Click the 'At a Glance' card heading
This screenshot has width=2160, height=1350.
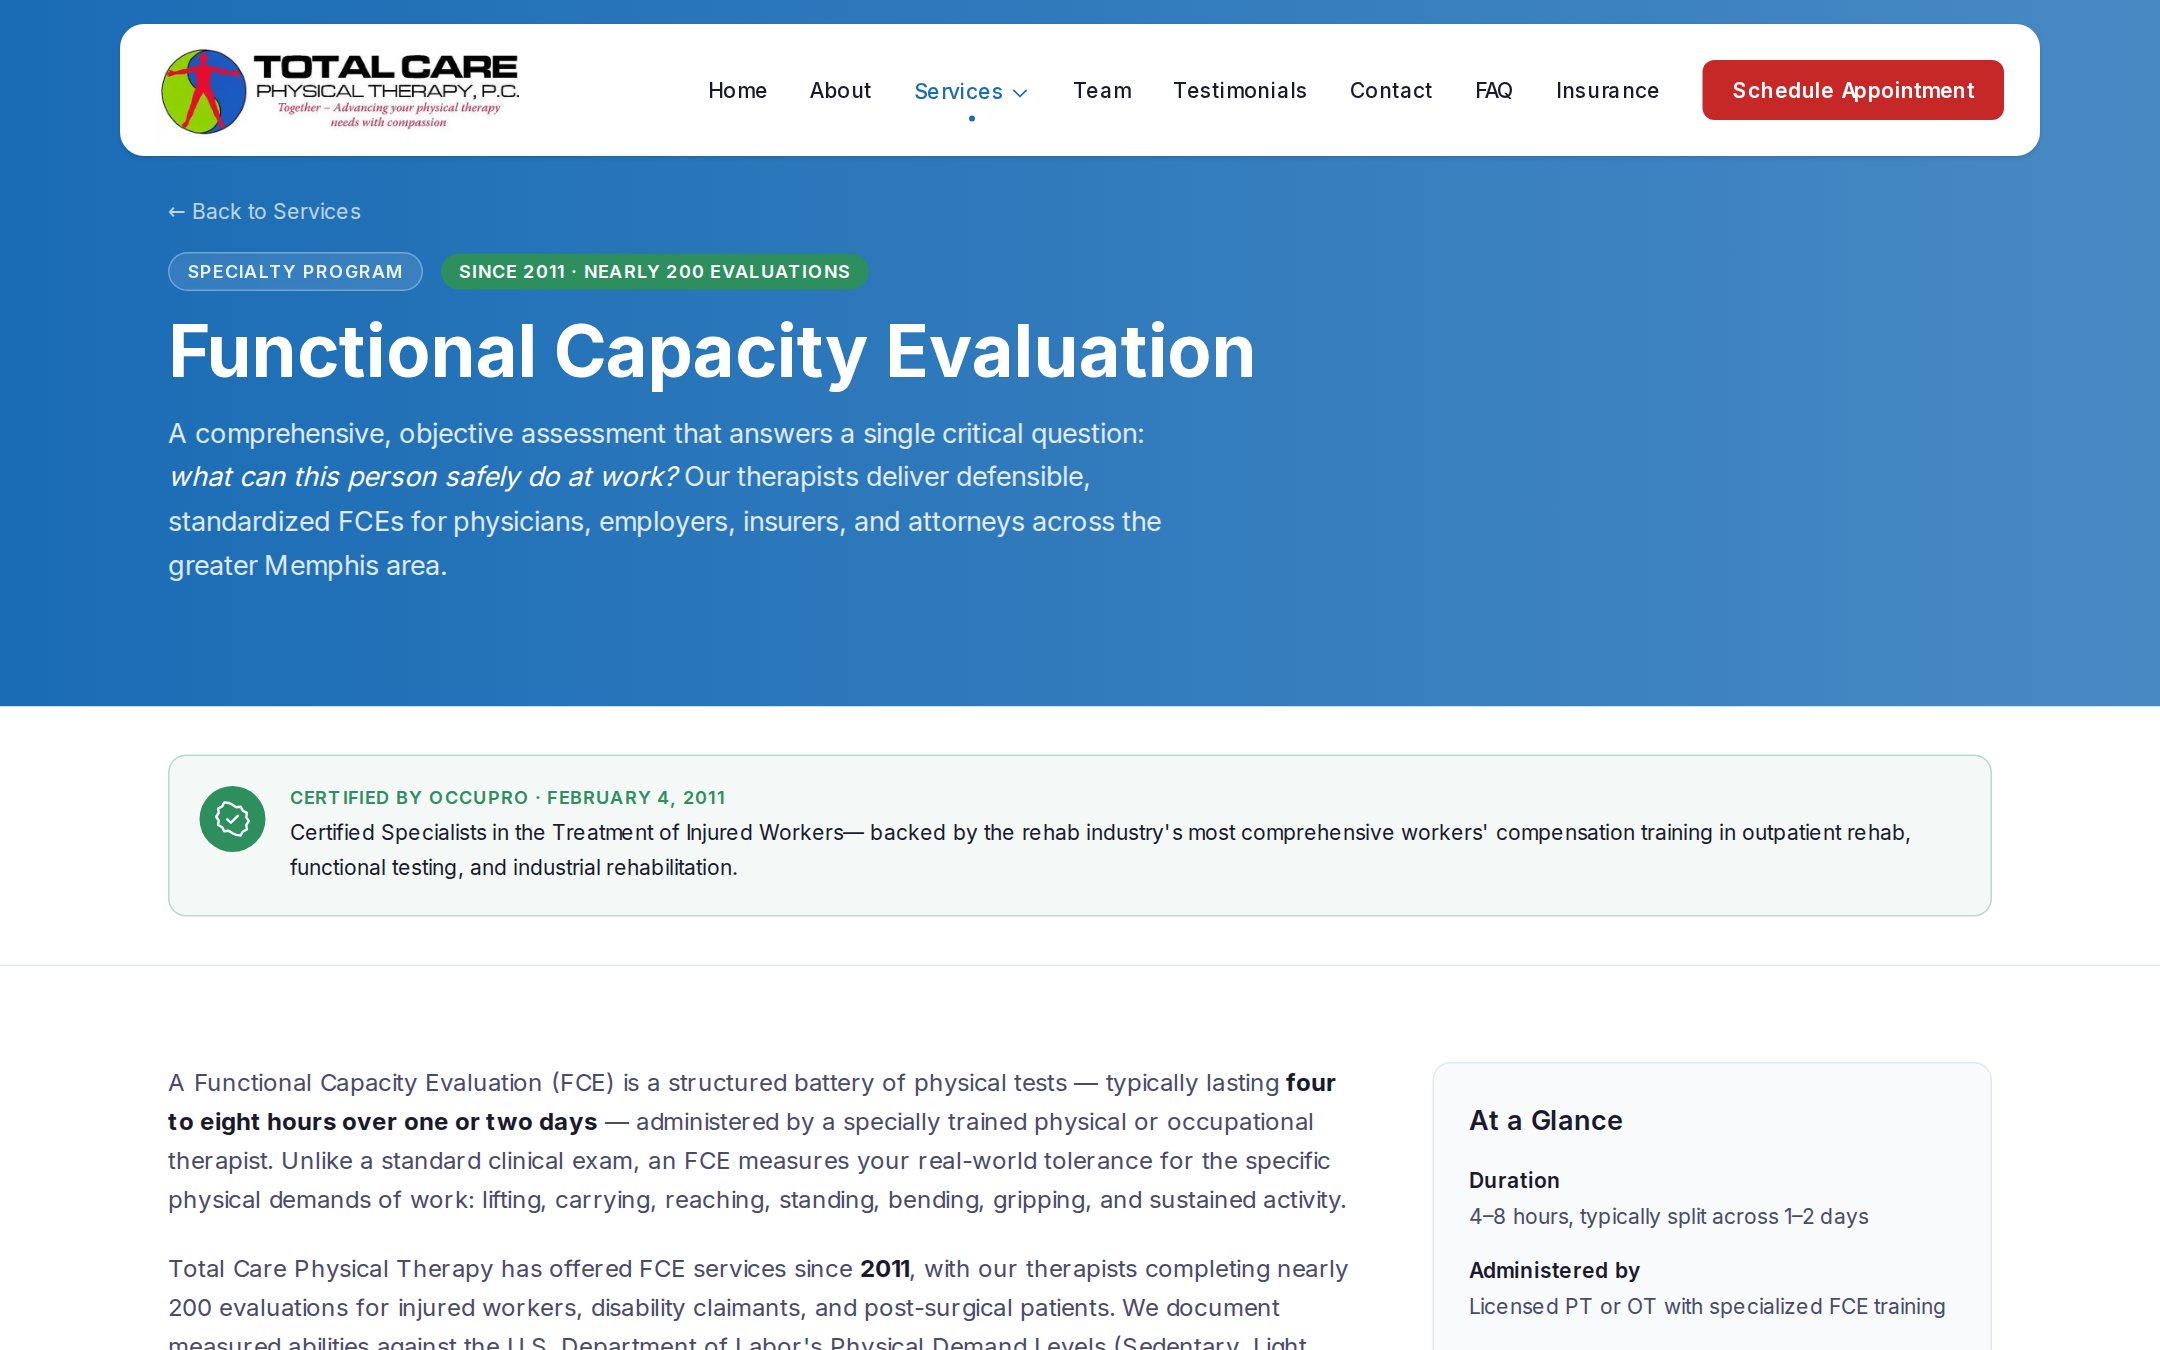click(1545, 1120)
